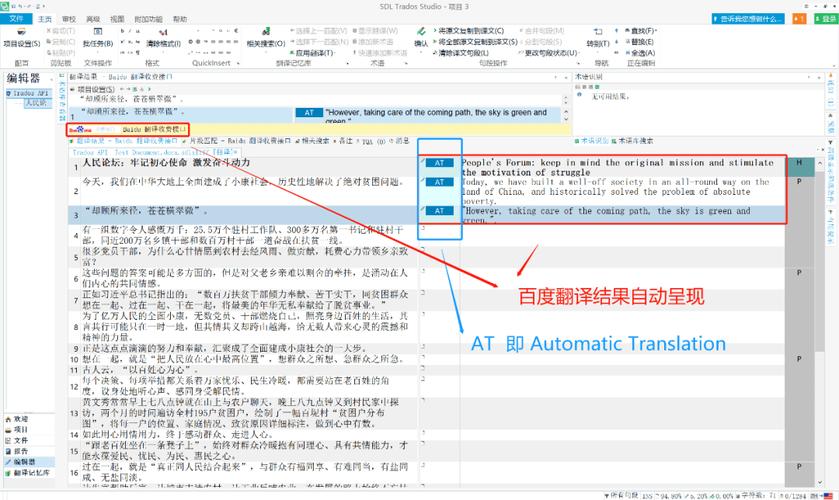
Task: Switch to the 备注 panel tab
Action: (x=343, y=141)
